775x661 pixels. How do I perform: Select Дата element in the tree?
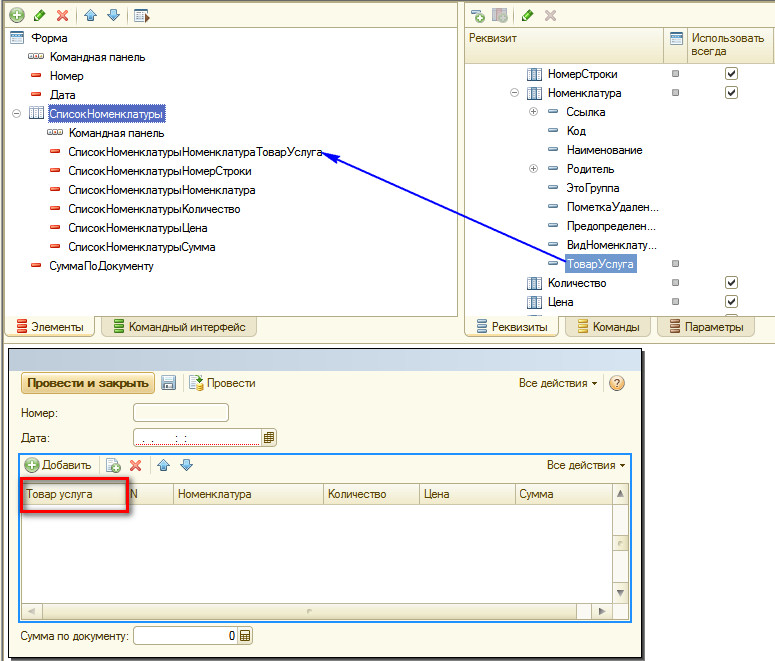[x=62, y=95]
